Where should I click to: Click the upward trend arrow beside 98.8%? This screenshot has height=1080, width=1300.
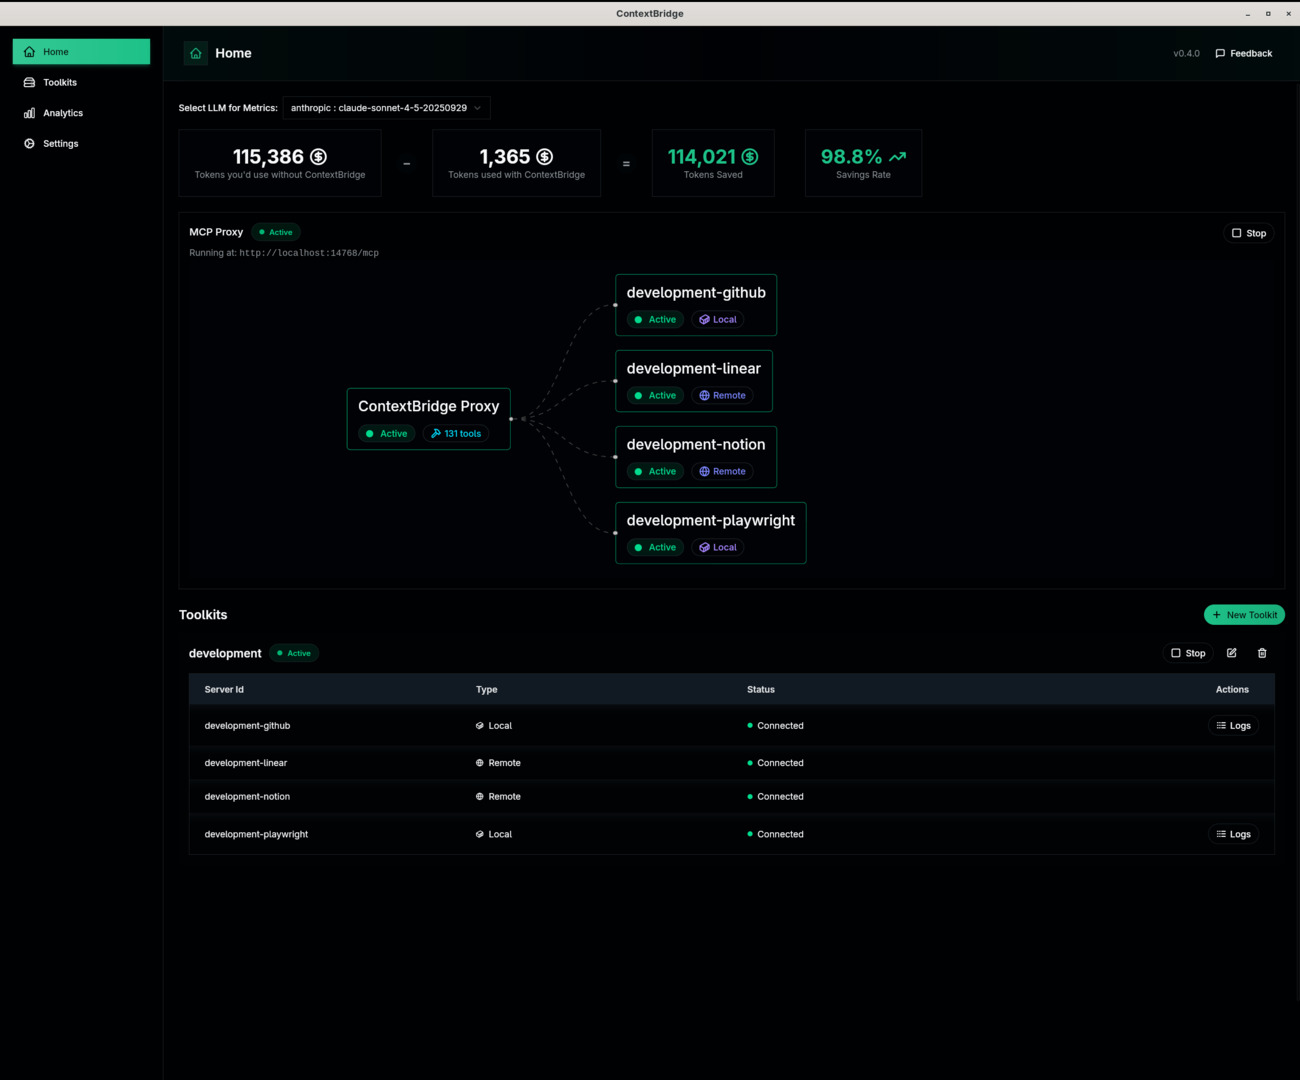coord(896,156)
